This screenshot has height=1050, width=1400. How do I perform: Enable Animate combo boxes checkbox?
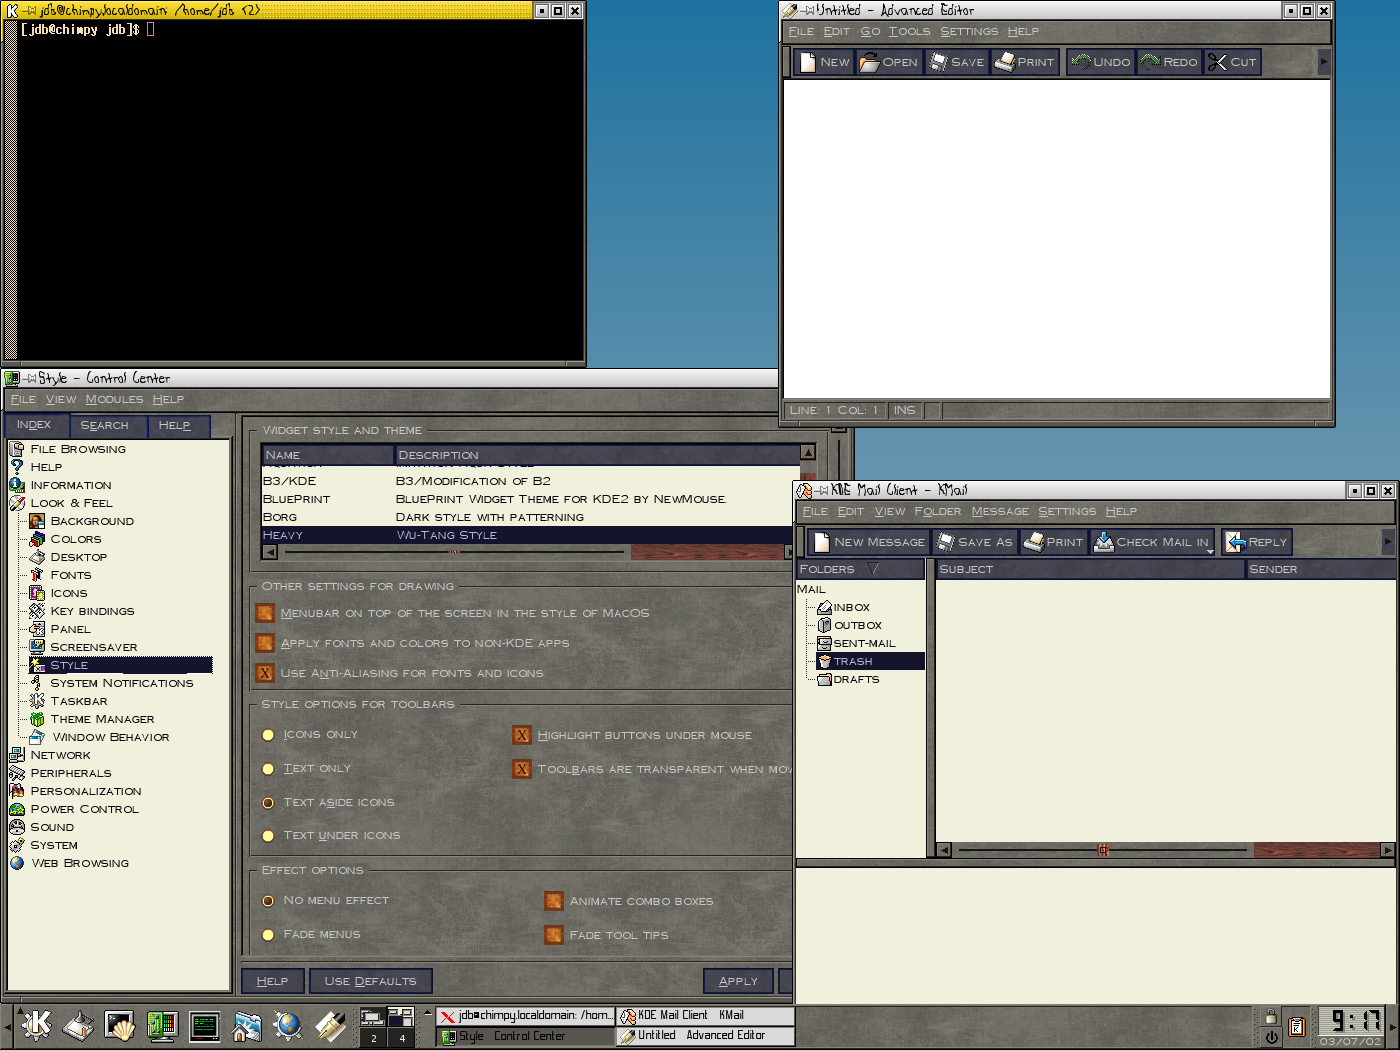(554, 901)
